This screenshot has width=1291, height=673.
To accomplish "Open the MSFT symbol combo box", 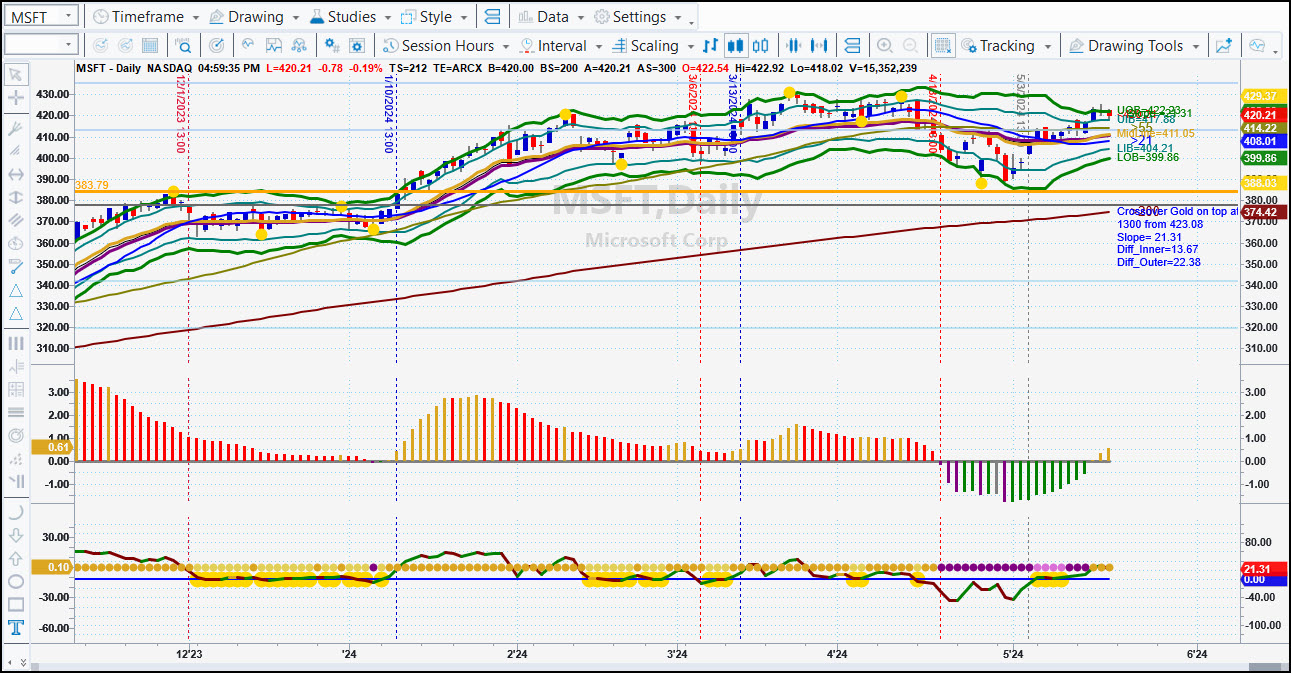I will tap(41, 16).
